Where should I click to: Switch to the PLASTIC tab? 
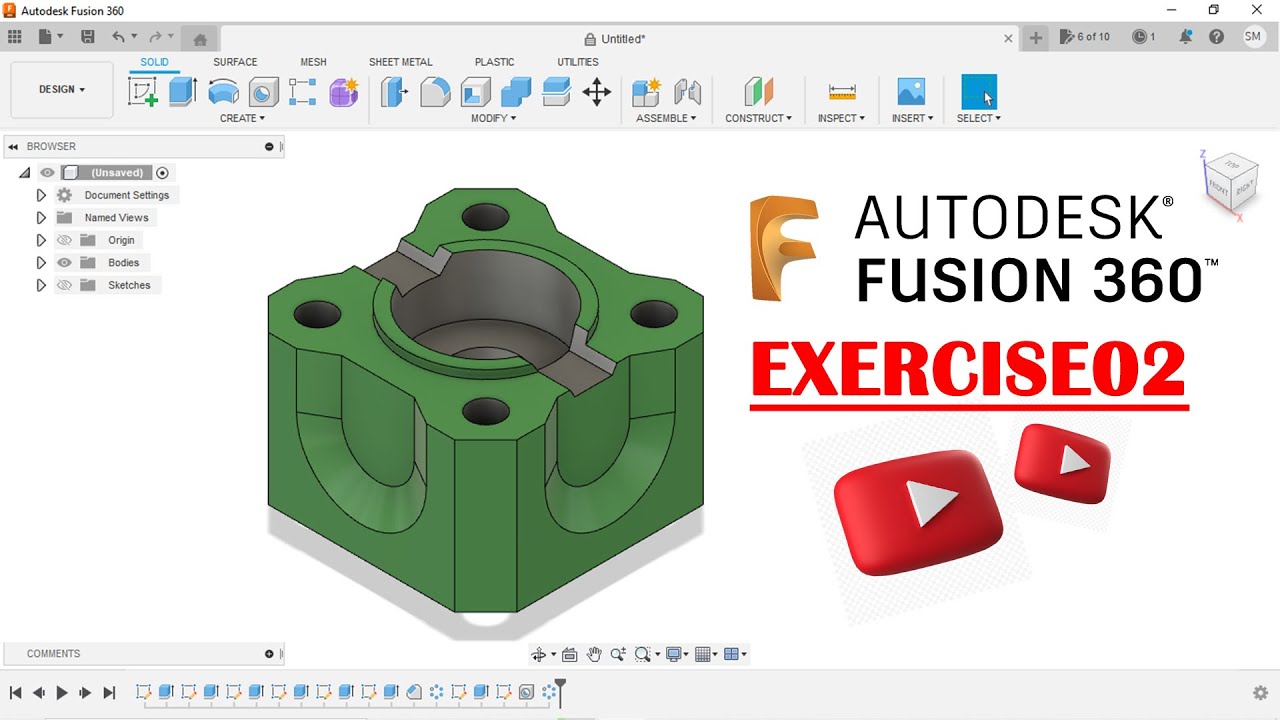coord(495,62)
